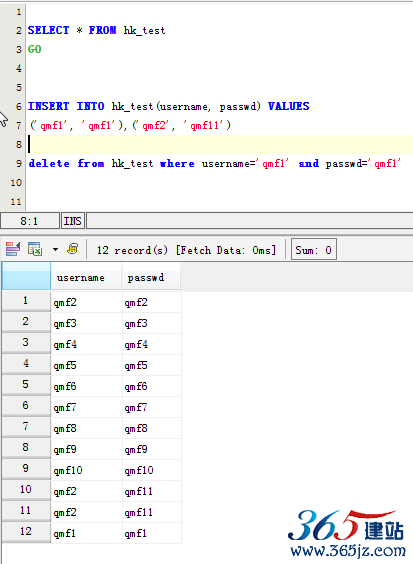Click the record view toggle icon
Viewport: 413px width, 564px height.
pyautogui.click(x=13, y=249)
